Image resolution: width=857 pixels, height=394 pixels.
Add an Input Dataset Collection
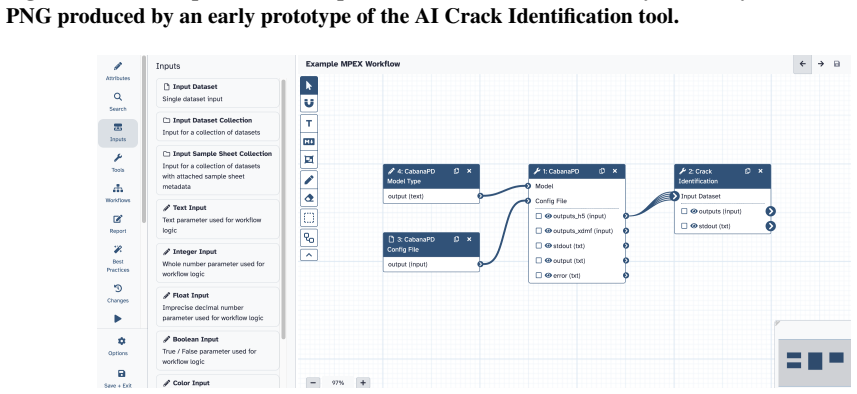pyautogui.click(x=218, y=126)
